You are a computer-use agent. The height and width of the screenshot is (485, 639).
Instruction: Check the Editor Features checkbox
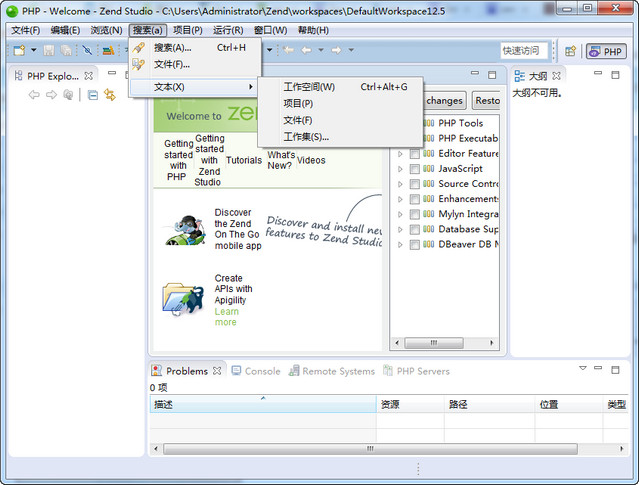414,154
